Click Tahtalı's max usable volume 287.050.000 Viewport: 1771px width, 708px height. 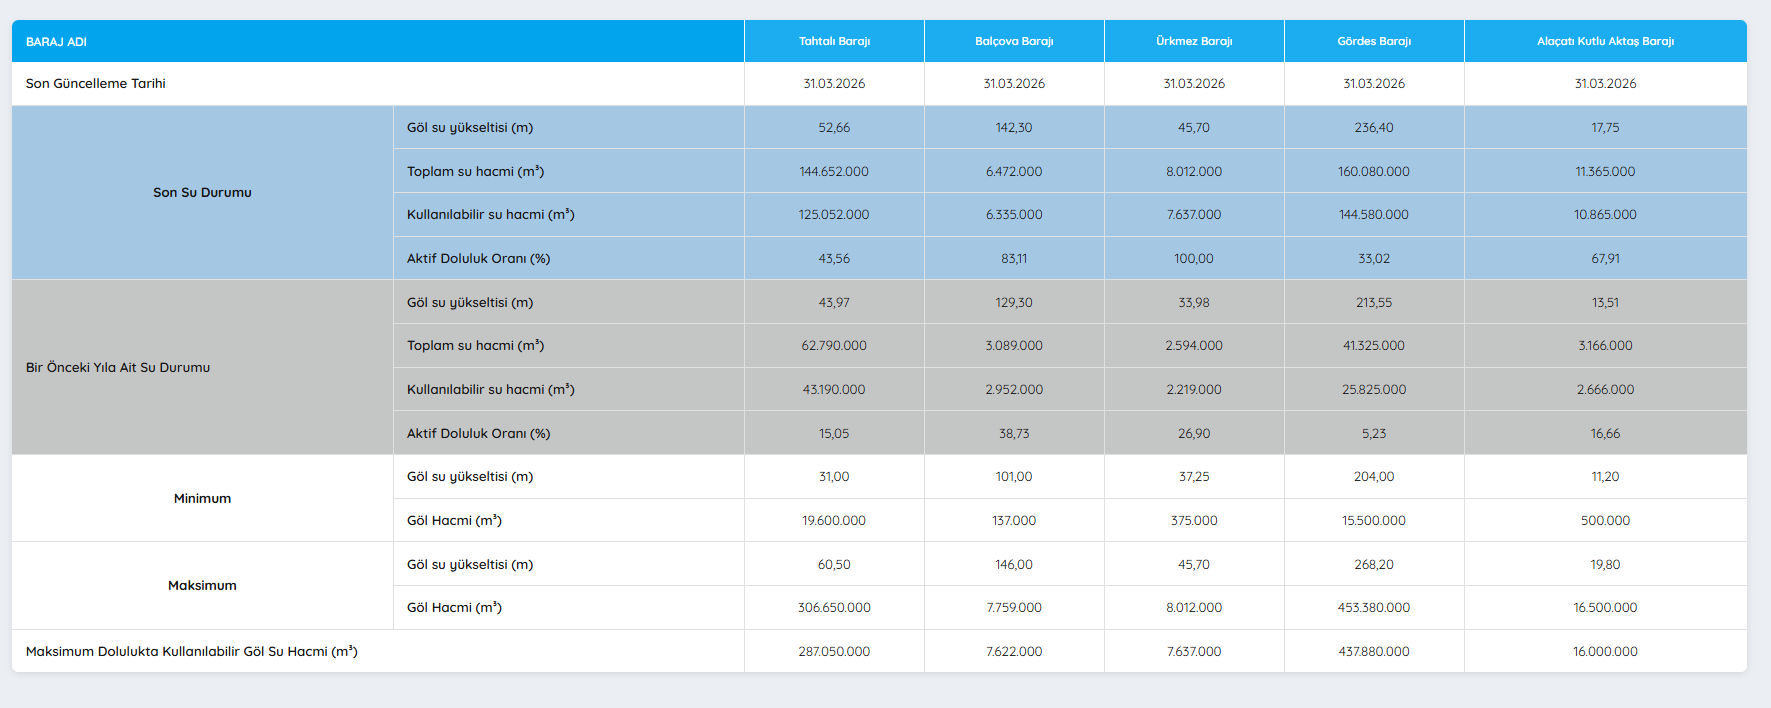coord(834,652)
